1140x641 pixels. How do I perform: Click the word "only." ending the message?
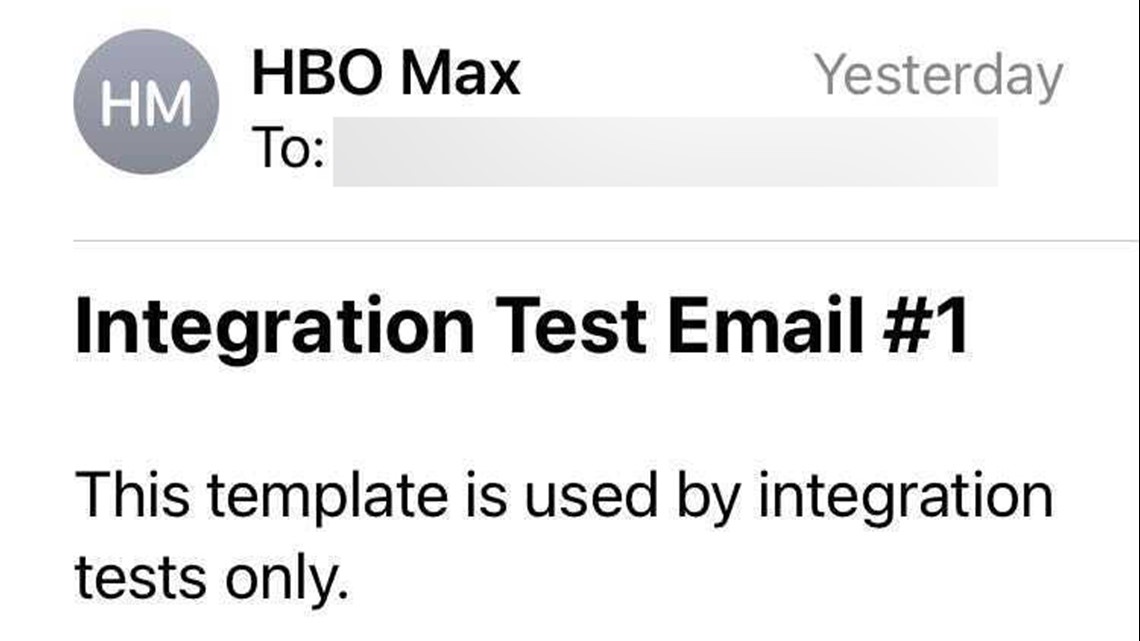(287, 578)
